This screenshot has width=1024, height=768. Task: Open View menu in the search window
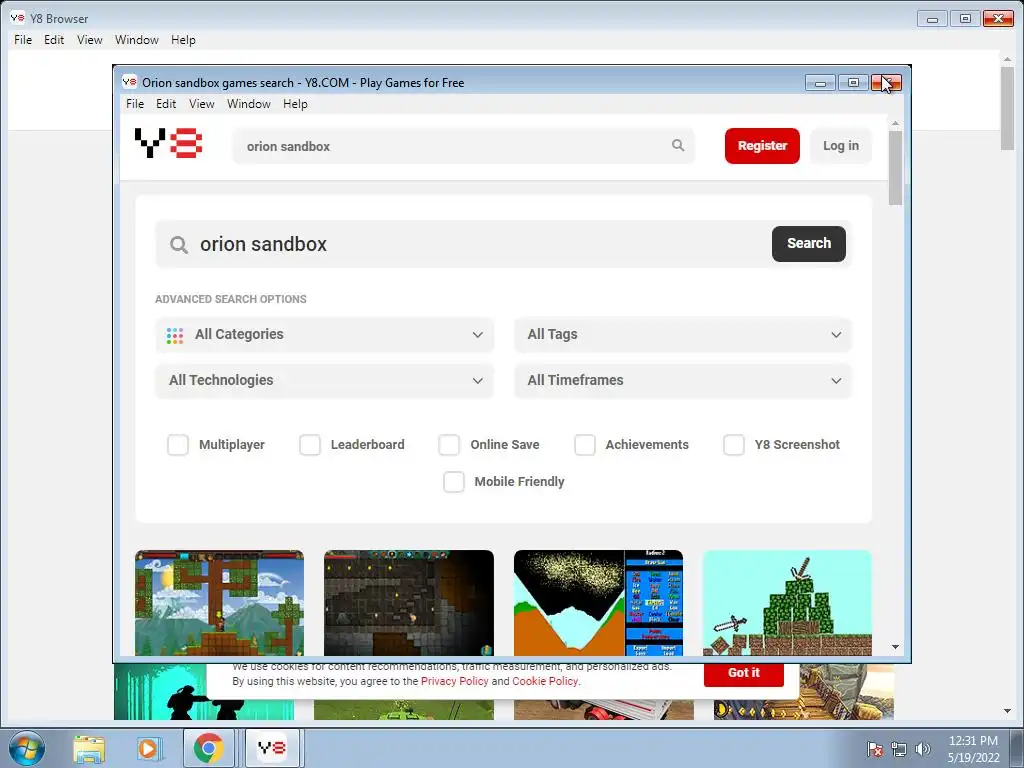point(202,104)
